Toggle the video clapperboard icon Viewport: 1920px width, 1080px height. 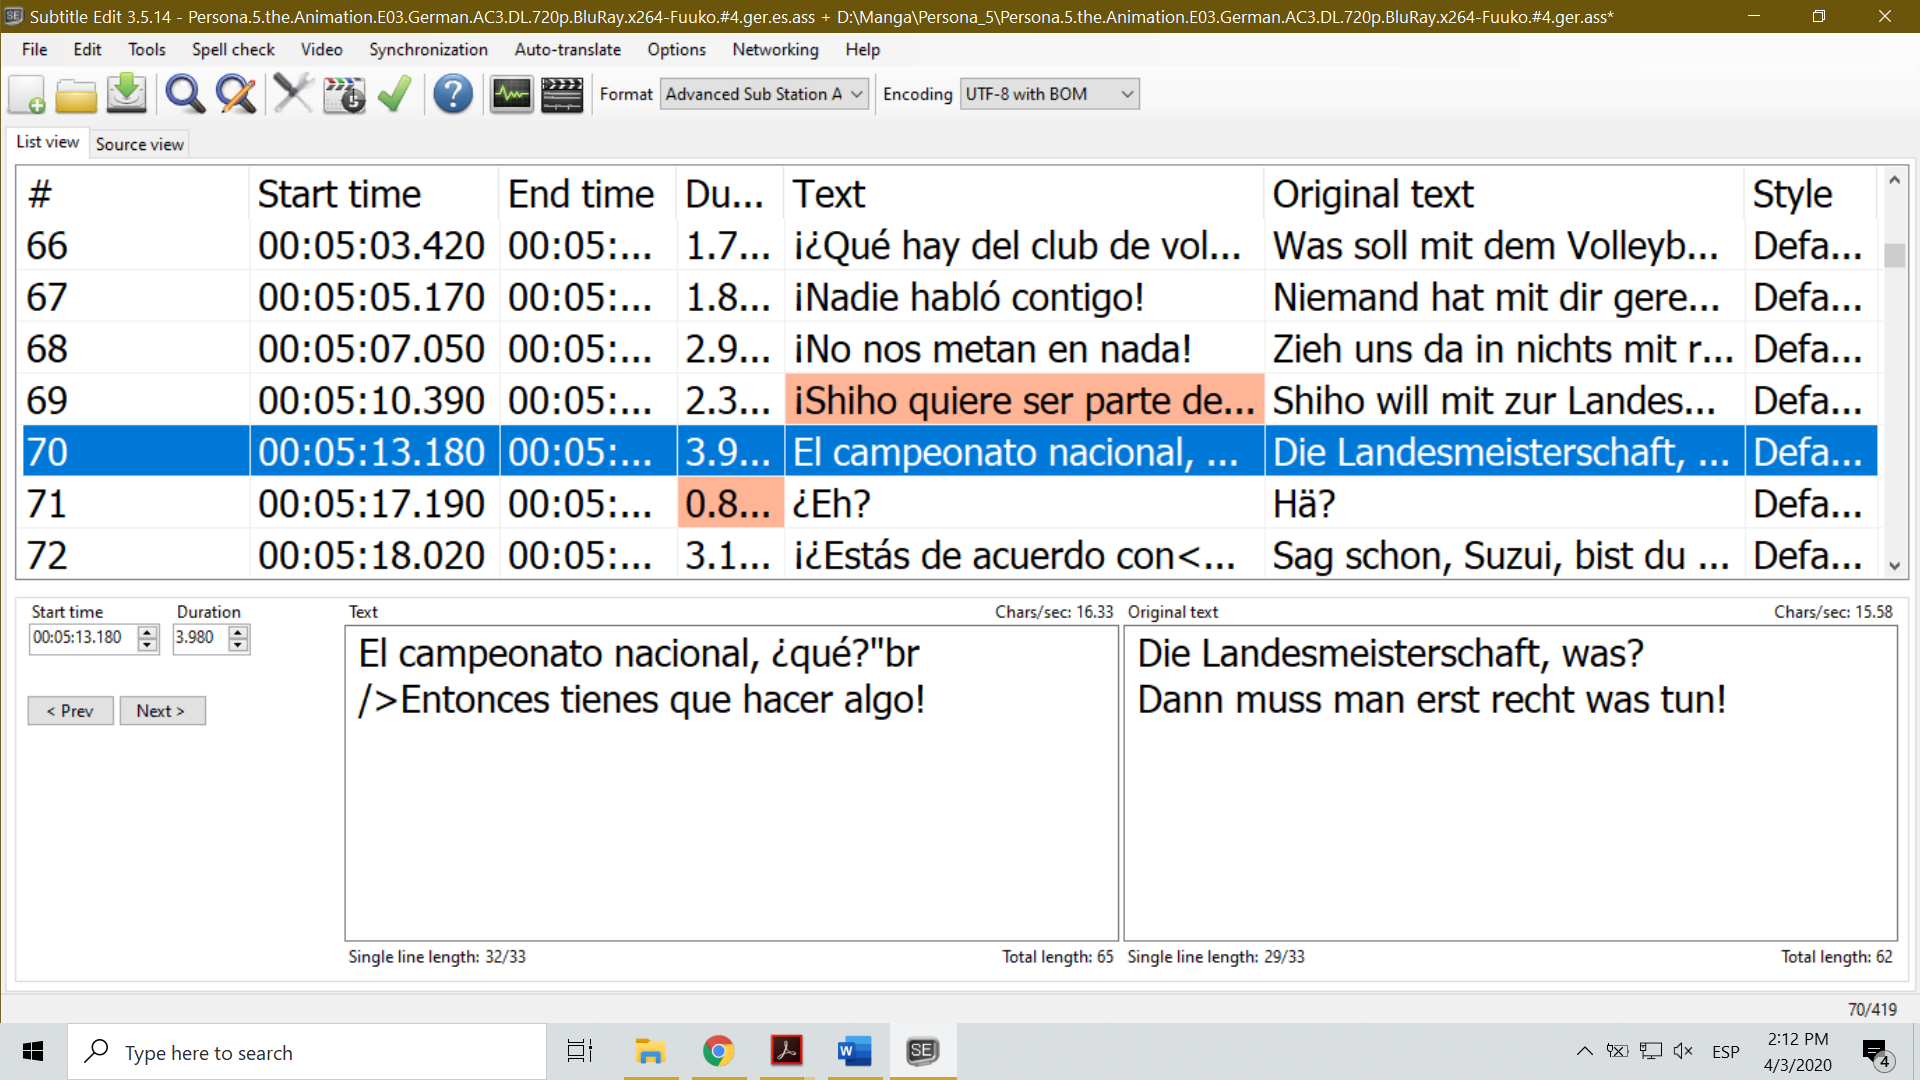(x=562, y=94)
